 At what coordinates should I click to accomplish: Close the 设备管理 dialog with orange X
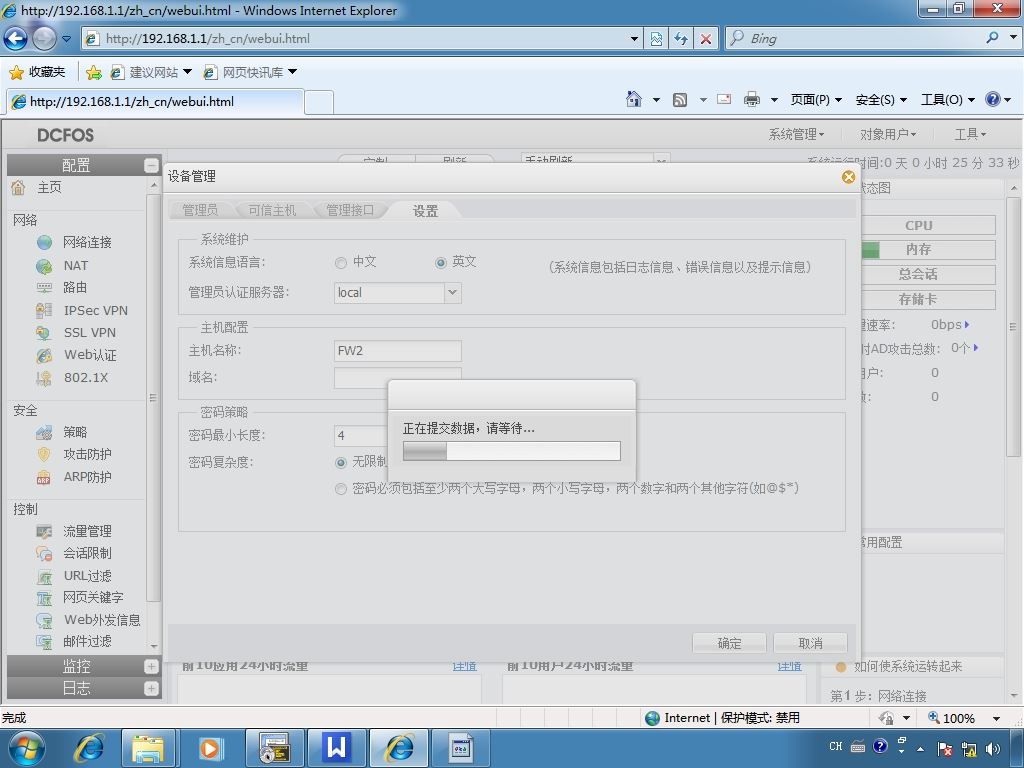[x=848, y=177]
